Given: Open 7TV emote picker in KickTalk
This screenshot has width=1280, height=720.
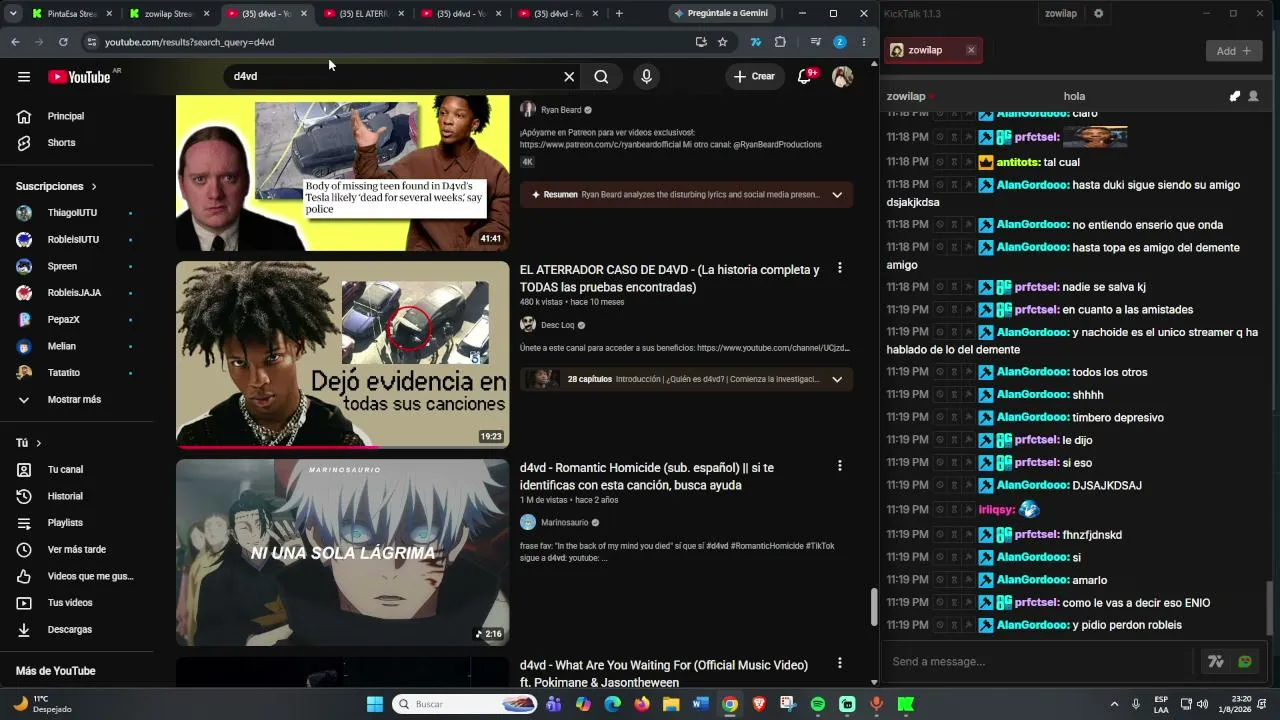Looking at the screenshot, I should [x=1216, y=662].
